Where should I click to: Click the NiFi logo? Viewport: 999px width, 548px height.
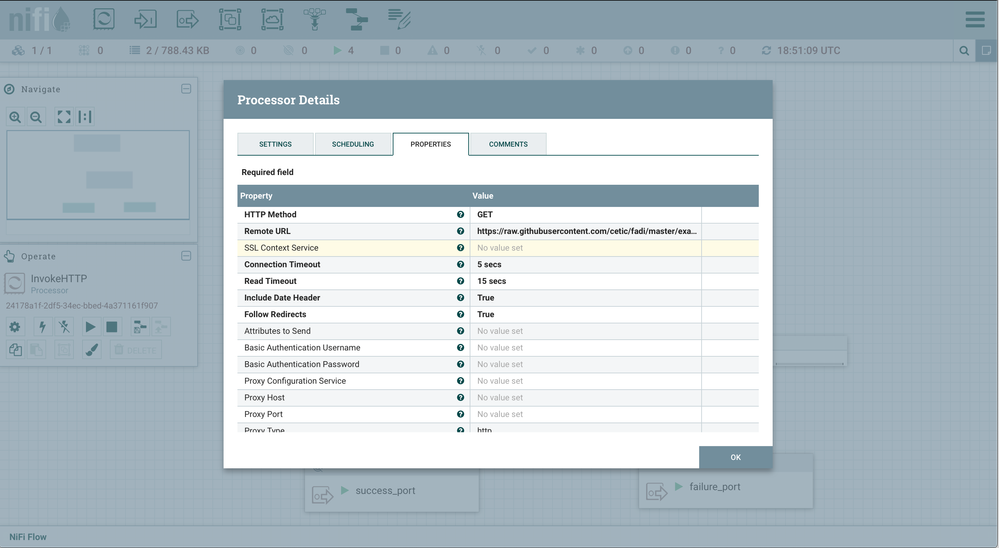39,19
